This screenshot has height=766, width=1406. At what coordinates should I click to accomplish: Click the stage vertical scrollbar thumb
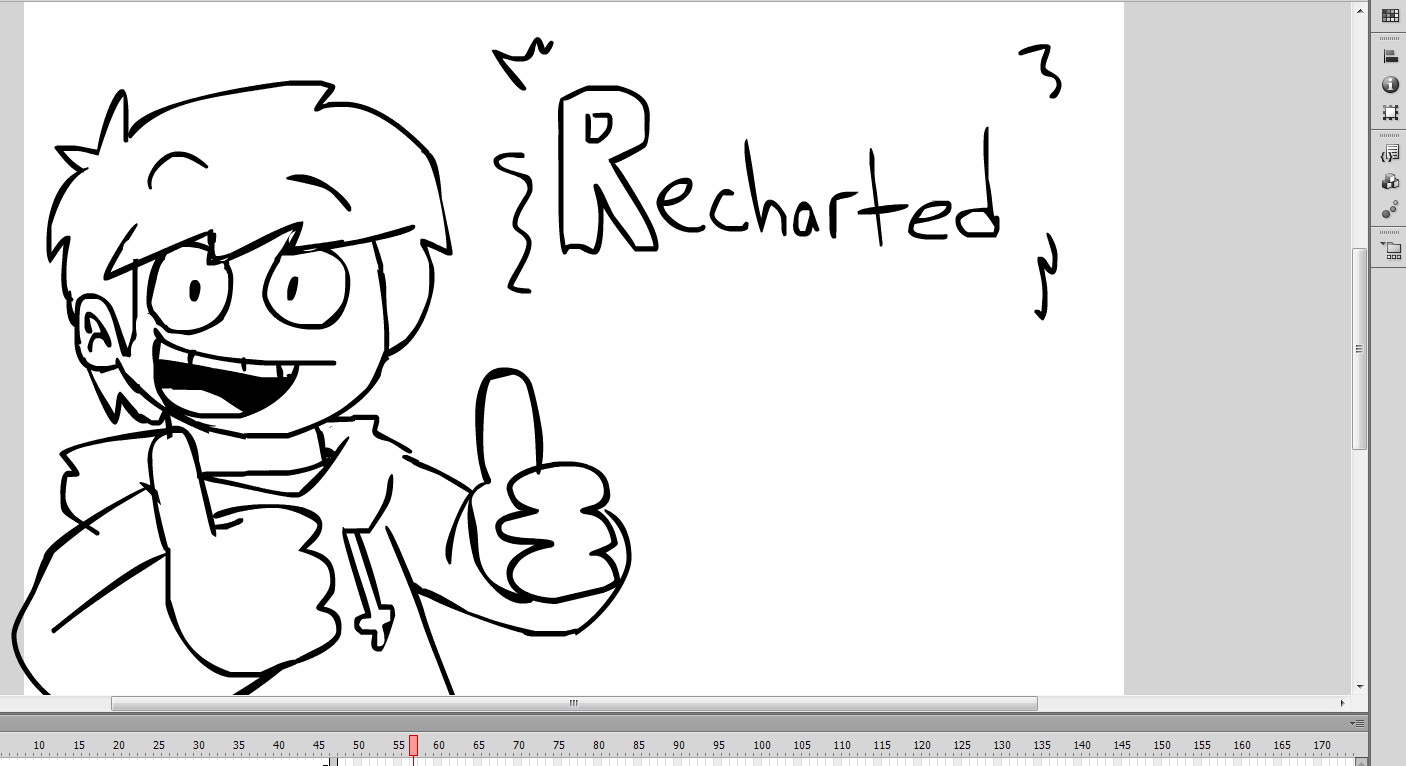[x=1360, y=349]
